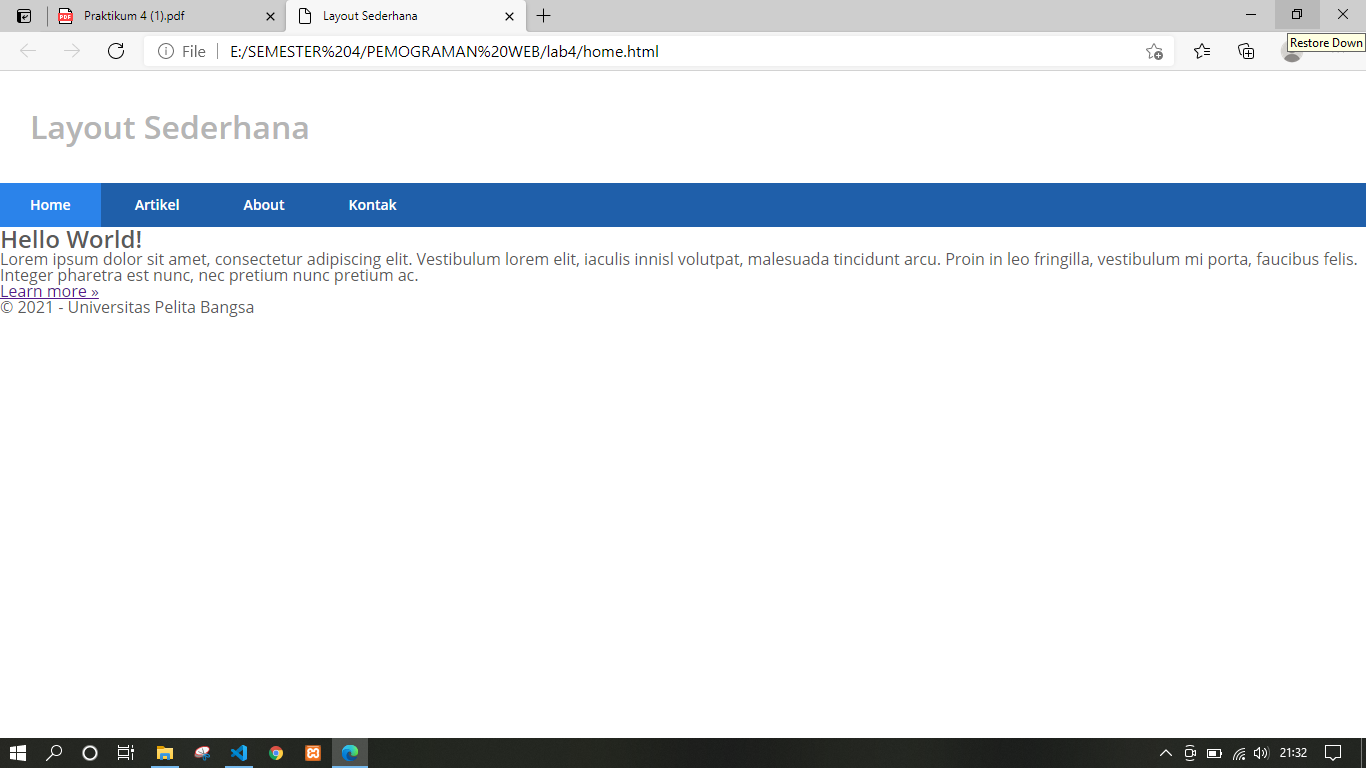The height and width of the screenshot is (768, 1366).
Task: Launch XAMPP from the taskbar
Action: click(x=313, y=753)
